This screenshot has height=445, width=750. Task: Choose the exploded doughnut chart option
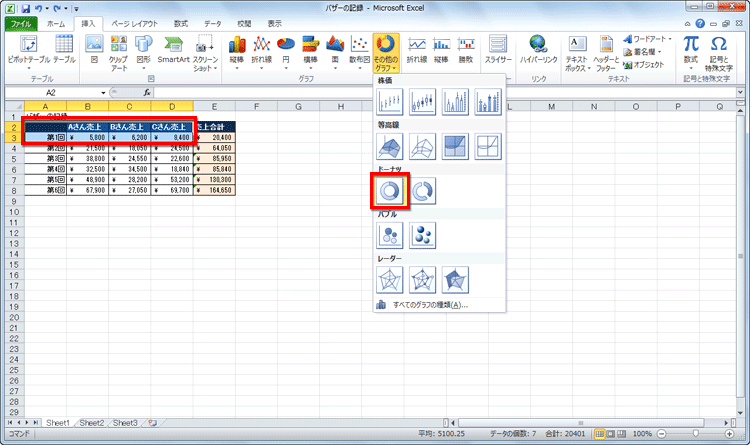click(422, 191)
